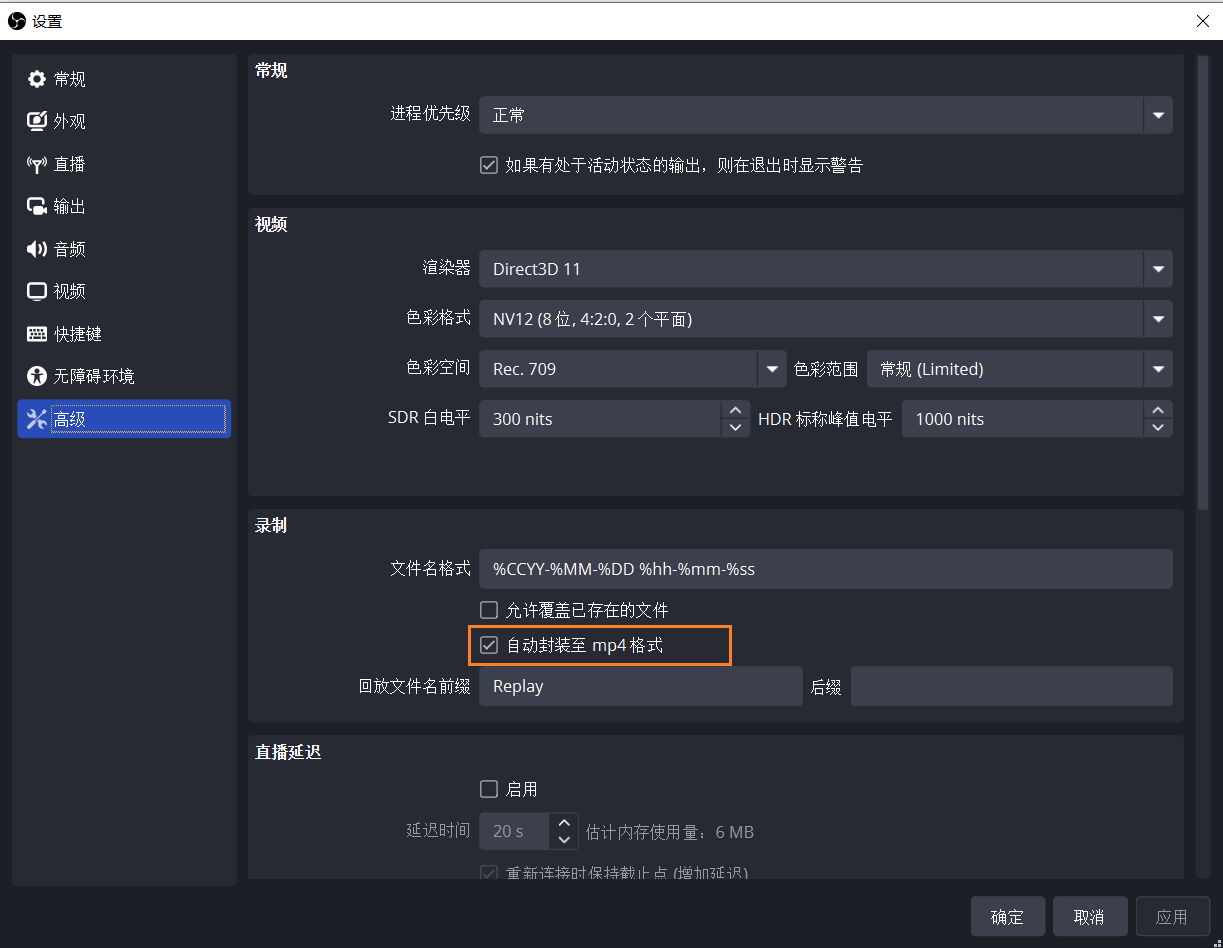1223x948 pixels.
Task: Open the 视频 monitor icon
Action: (37, 291)
